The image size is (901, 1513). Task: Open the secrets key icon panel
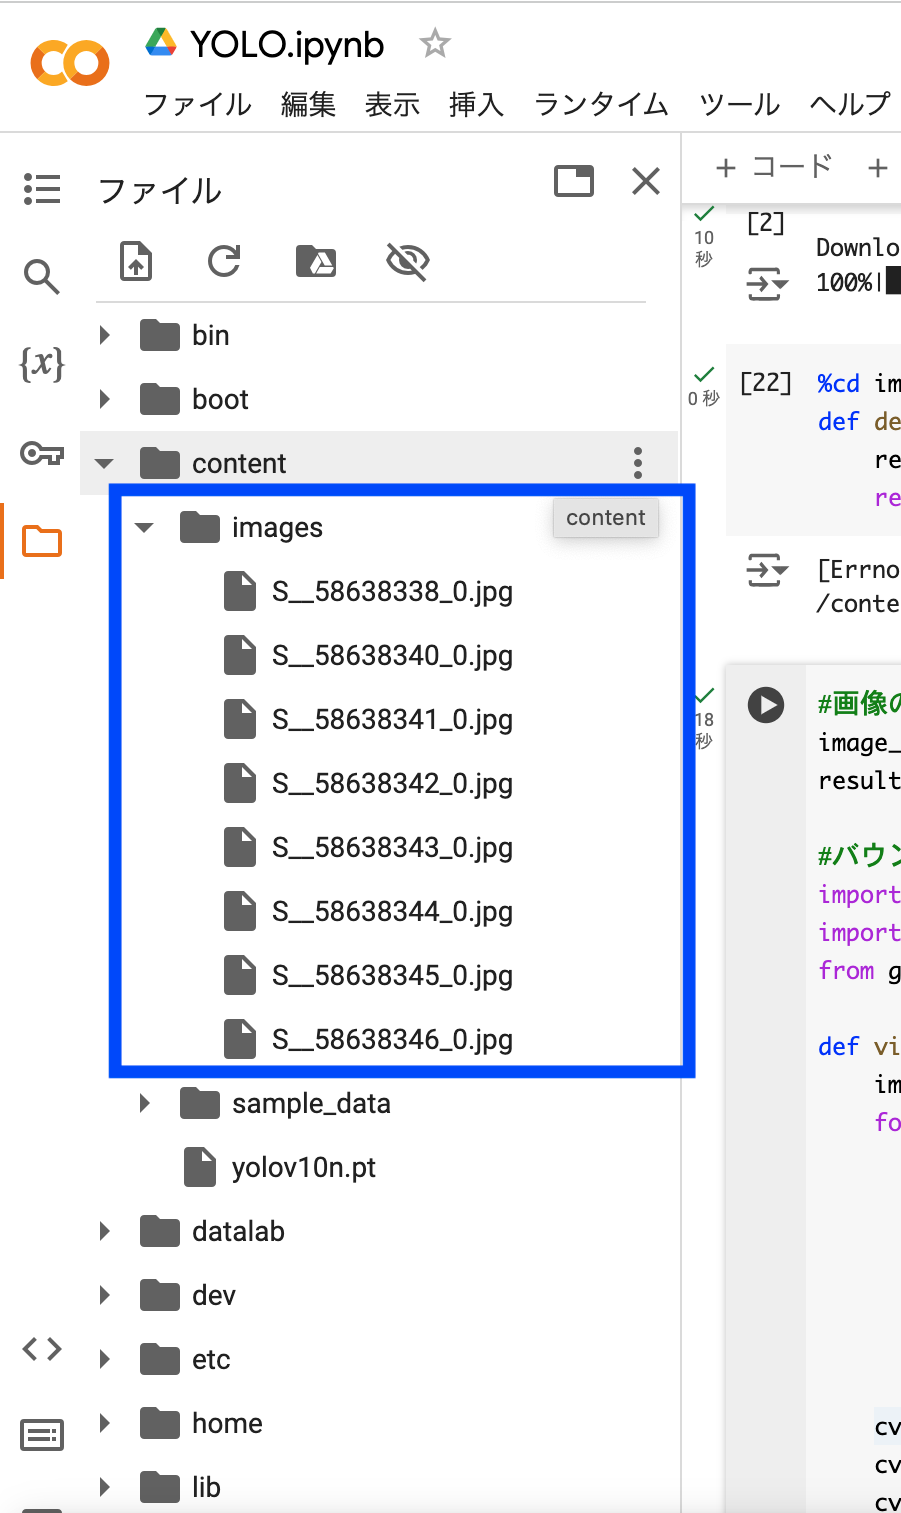click(42, 454)
